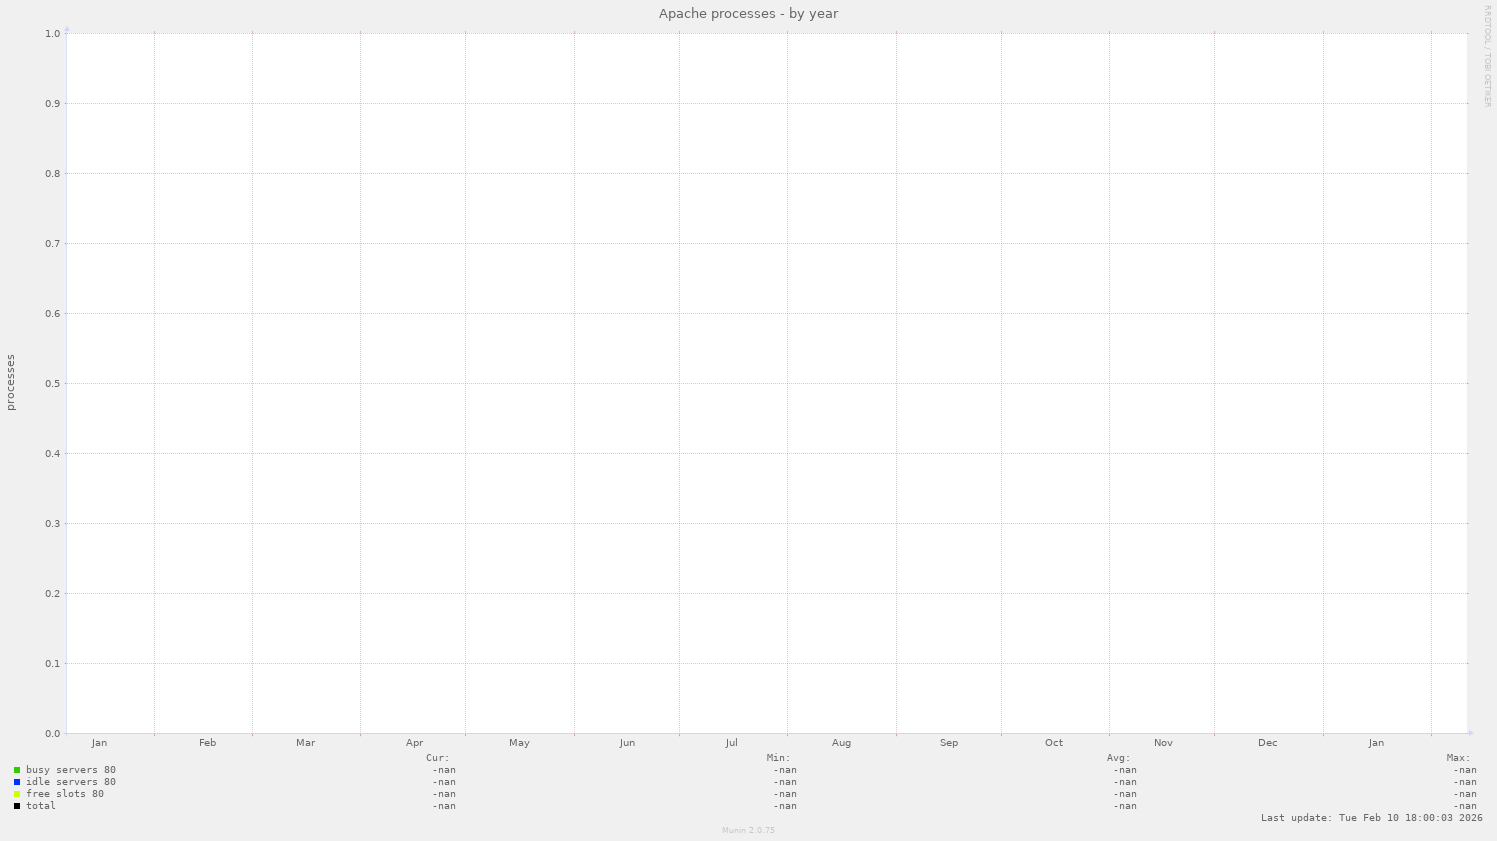Click the Apache processes - by year title

coord(748,13)
